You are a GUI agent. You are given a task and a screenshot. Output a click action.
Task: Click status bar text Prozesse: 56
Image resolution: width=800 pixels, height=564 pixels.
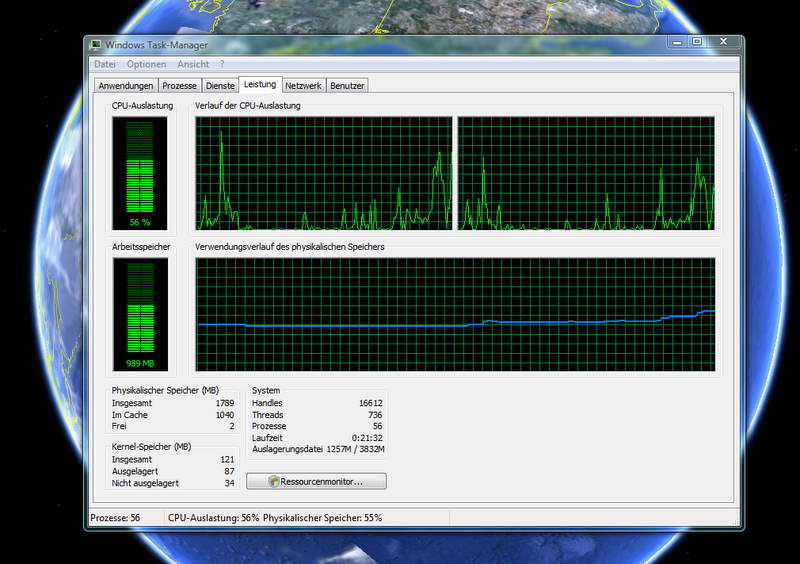(x=115, y=518)
